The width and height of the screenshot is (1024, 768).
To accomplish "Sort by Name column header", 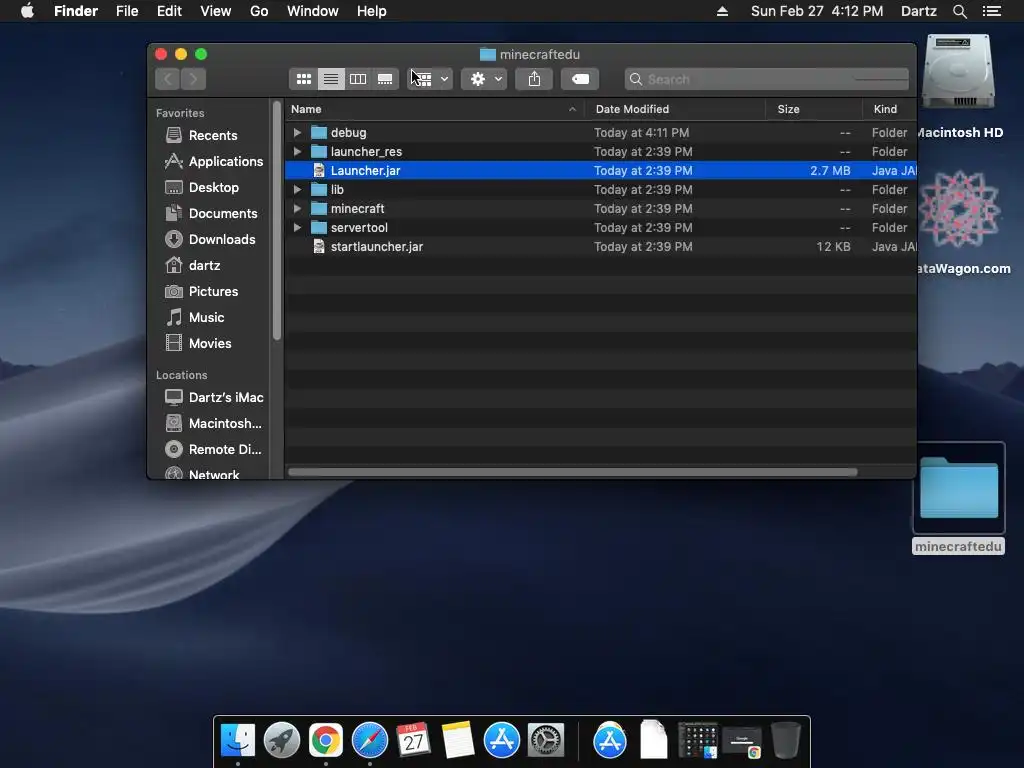I will [x=434, y=109].
